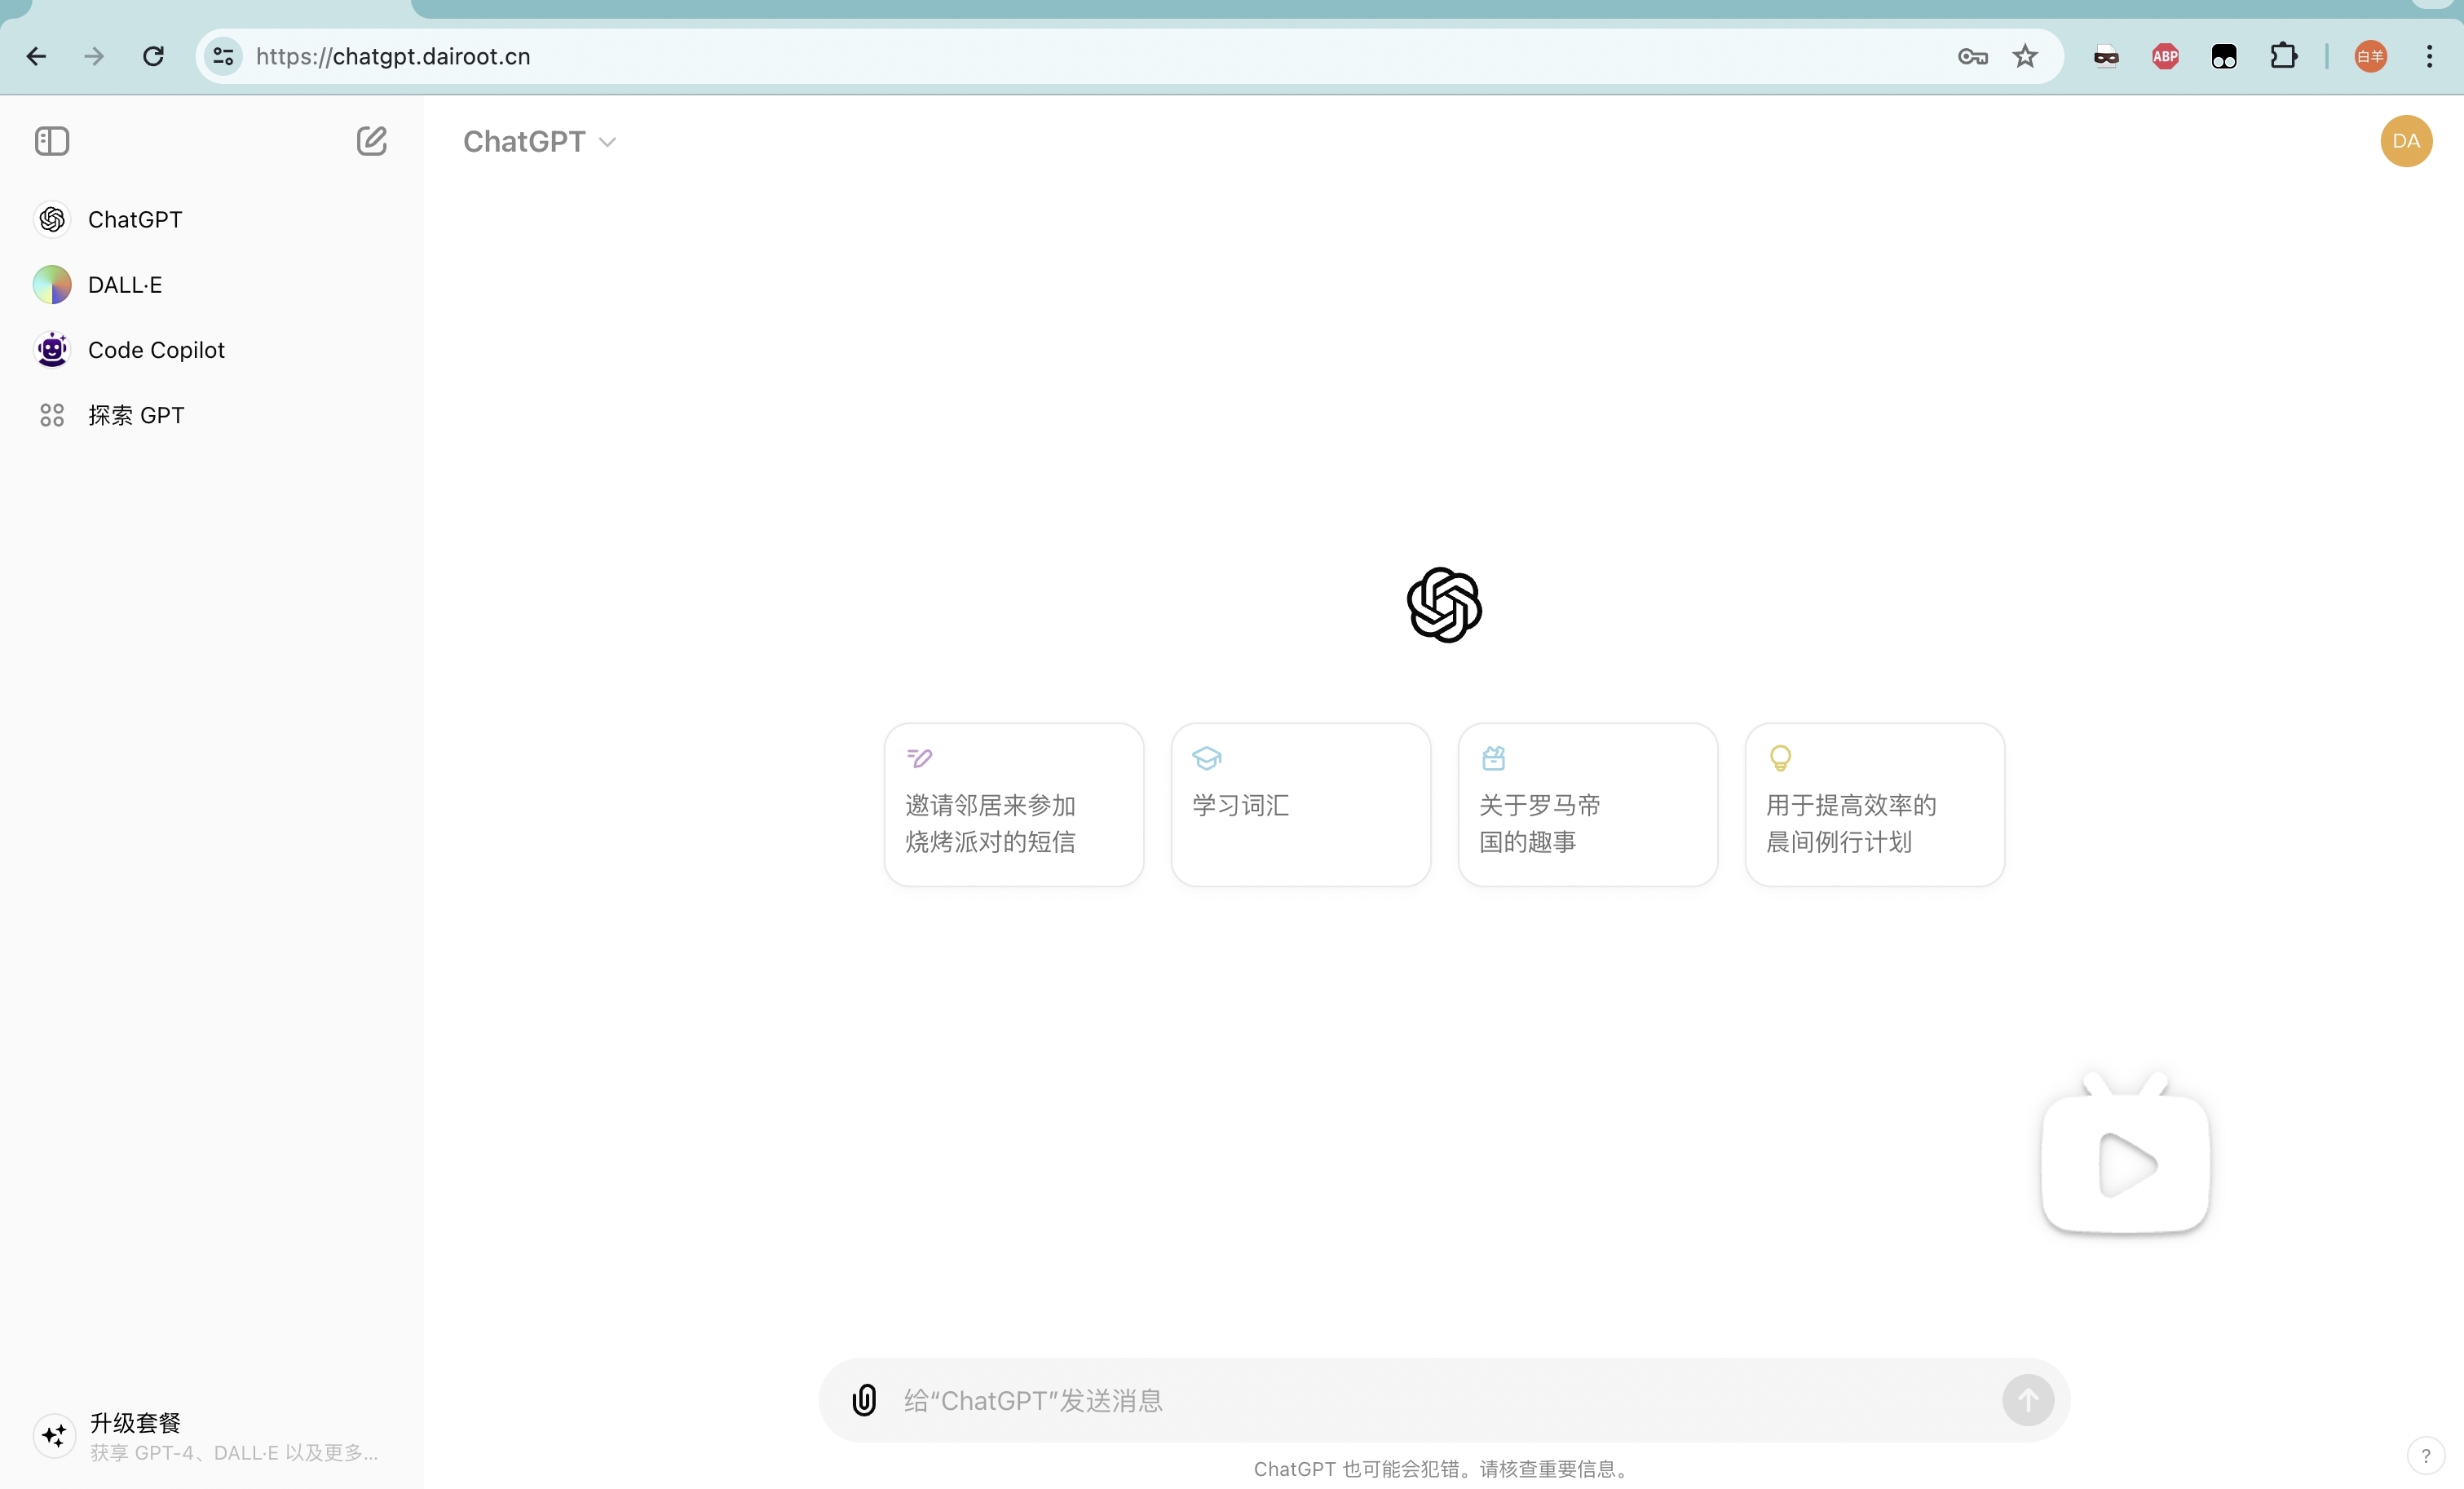Open Code Copilot in the sidebar
This screenshot has width=2464, height=1489.
point(155,350)
